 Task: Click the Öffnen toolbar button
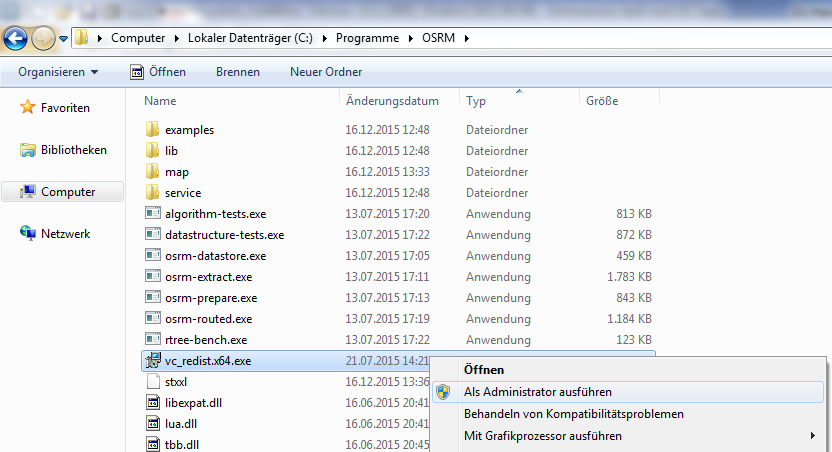159,72
